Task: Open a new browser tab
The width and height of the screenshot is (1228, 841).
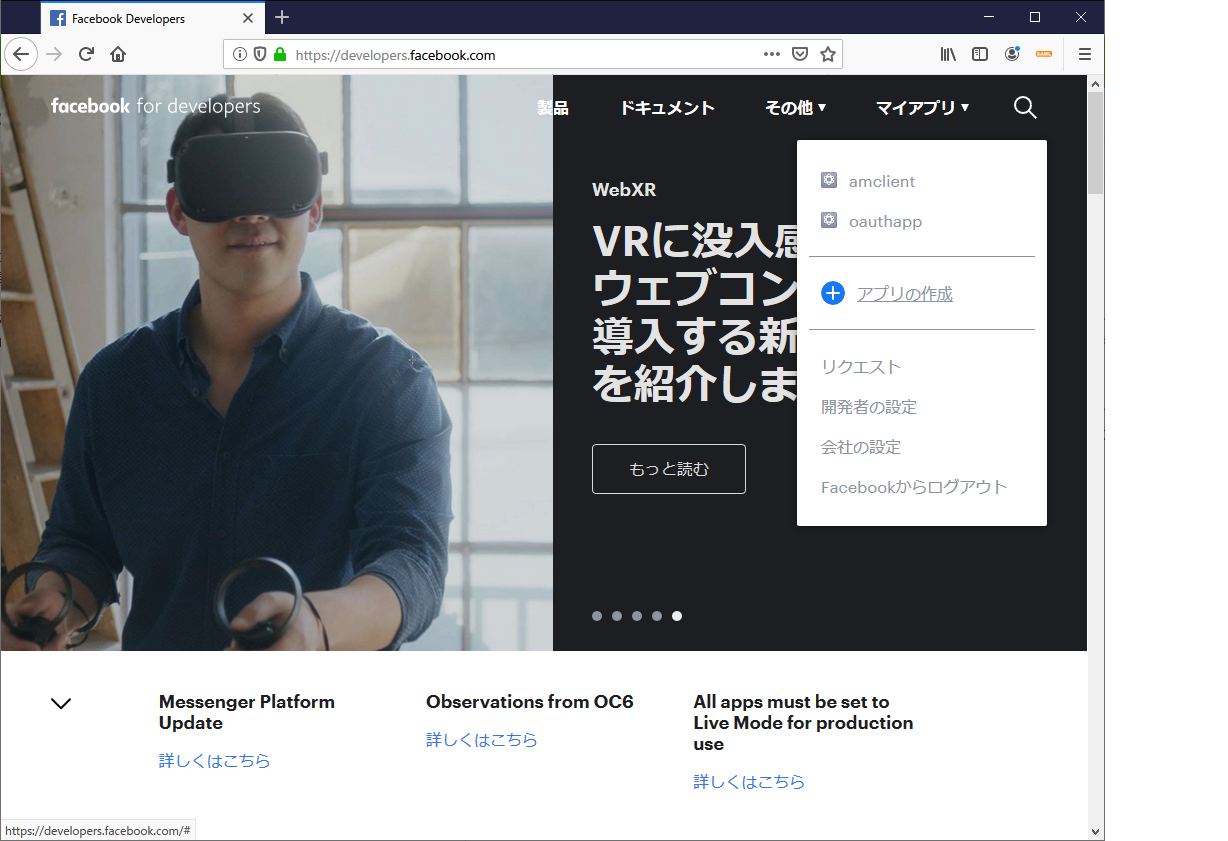Action: tap(282, 17)
